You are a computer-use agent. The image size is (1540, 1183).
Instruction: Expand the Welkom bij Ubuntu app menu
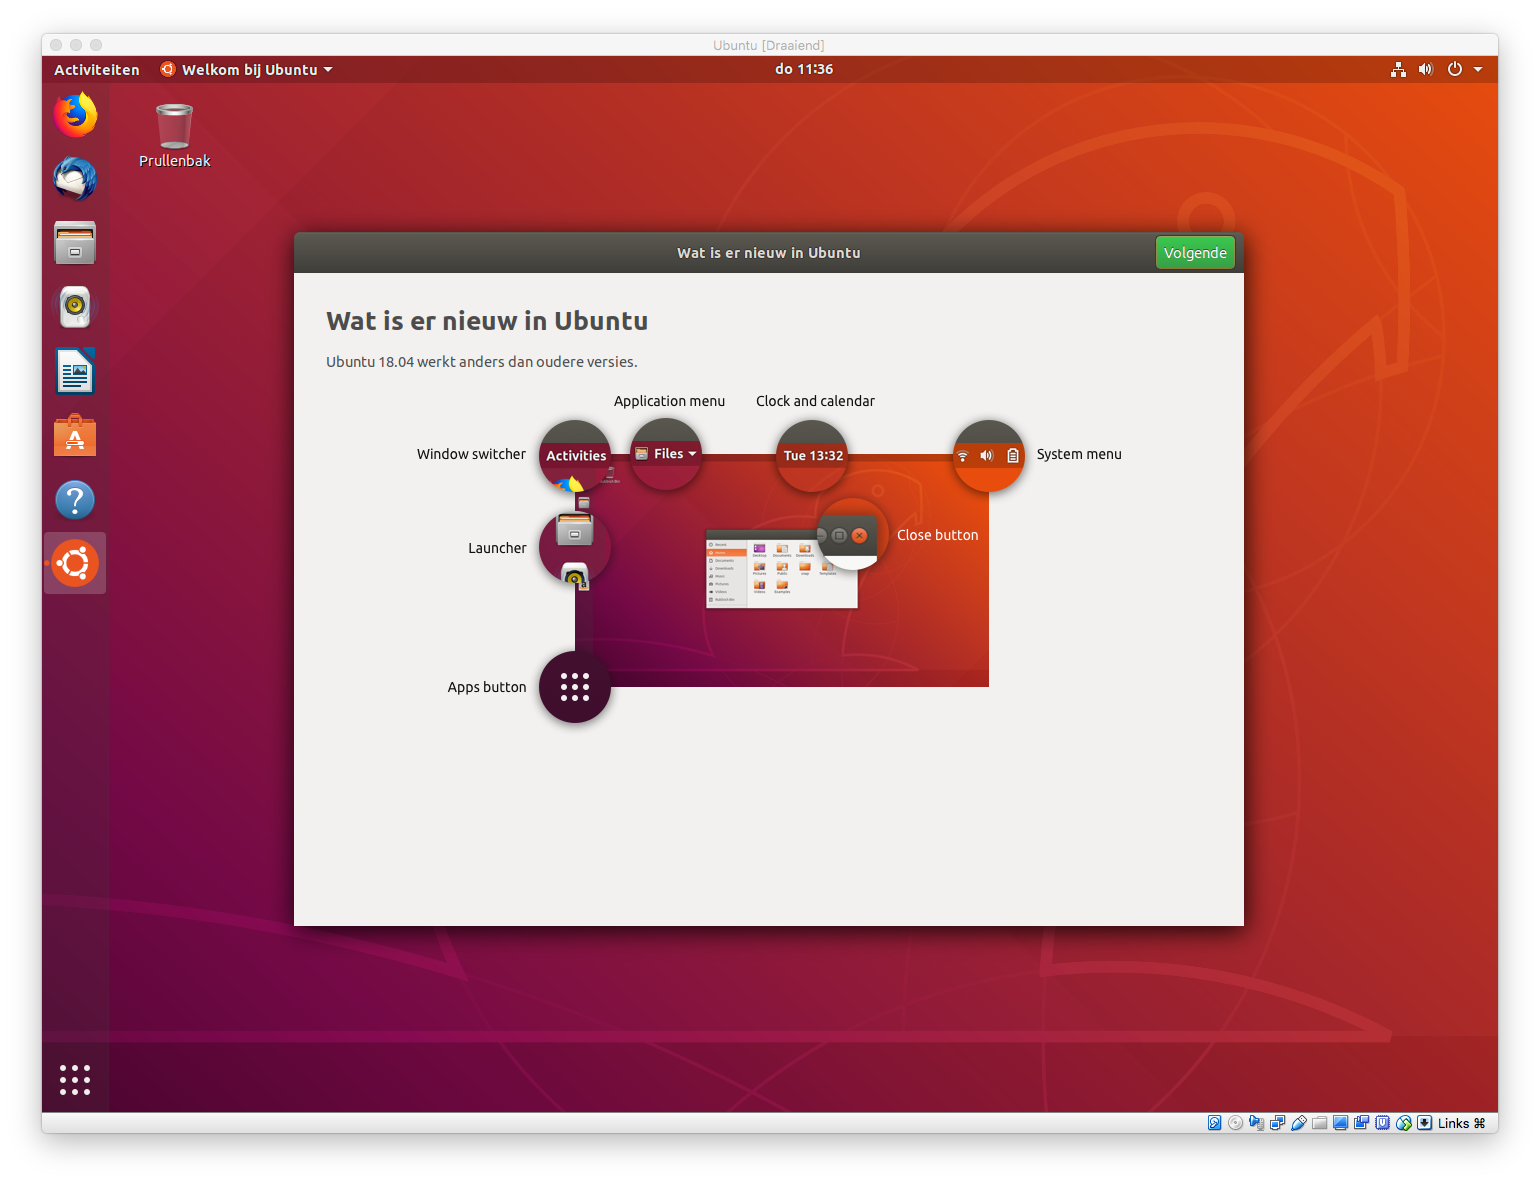point(247,69)
